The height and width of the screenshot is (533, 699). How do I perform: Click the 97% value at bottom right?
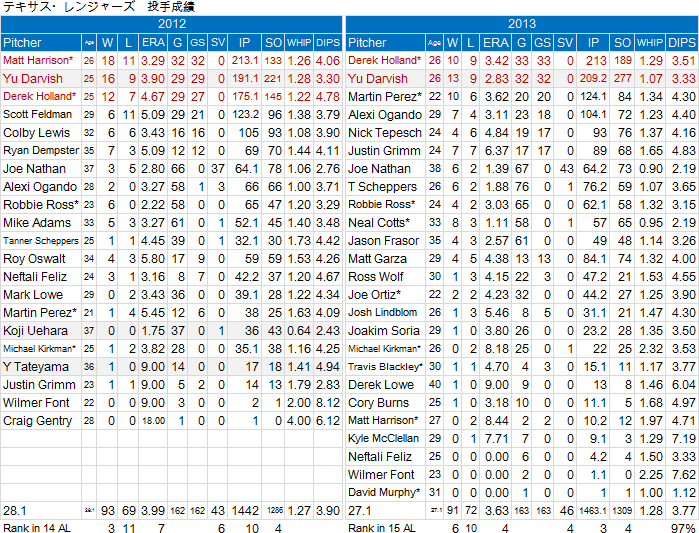coord(683,528)
